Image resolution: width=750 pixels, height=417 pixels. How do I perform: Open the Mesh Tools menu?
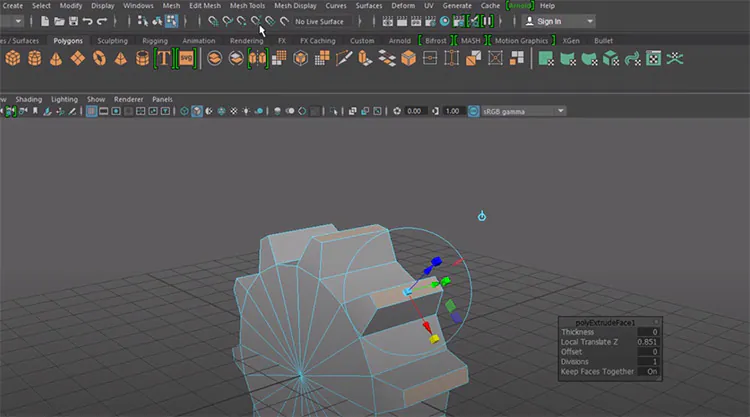[x=247, y=6]
